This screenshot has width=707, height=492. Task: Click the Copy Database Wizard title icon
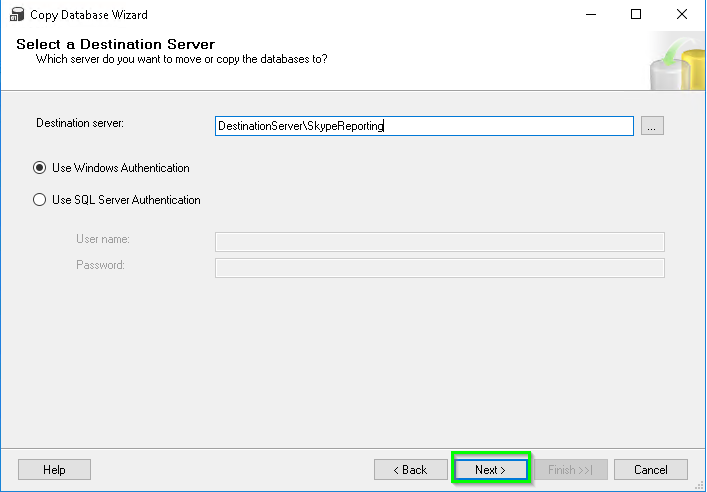pyautogui.click(x=17, y=14)
